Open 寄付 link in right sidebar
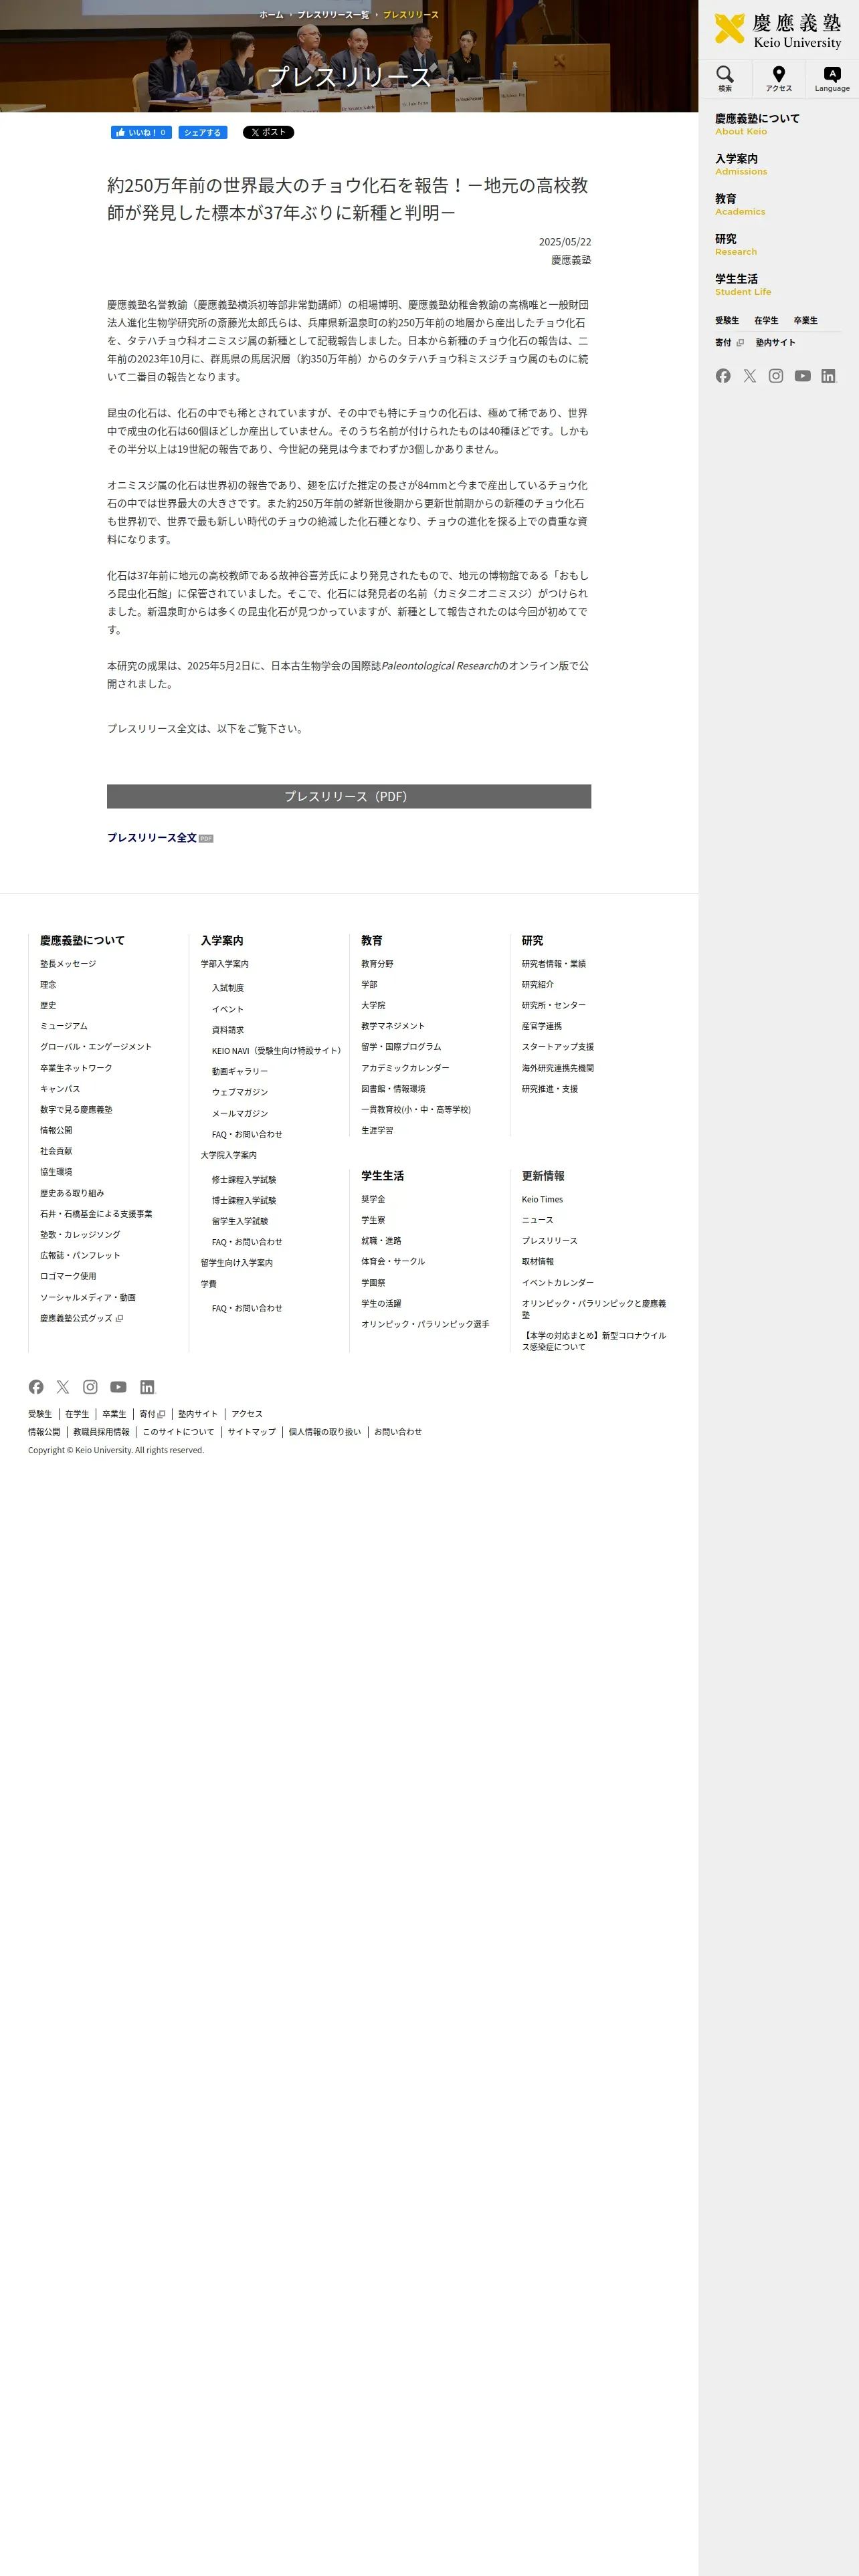 pos(729,343)
